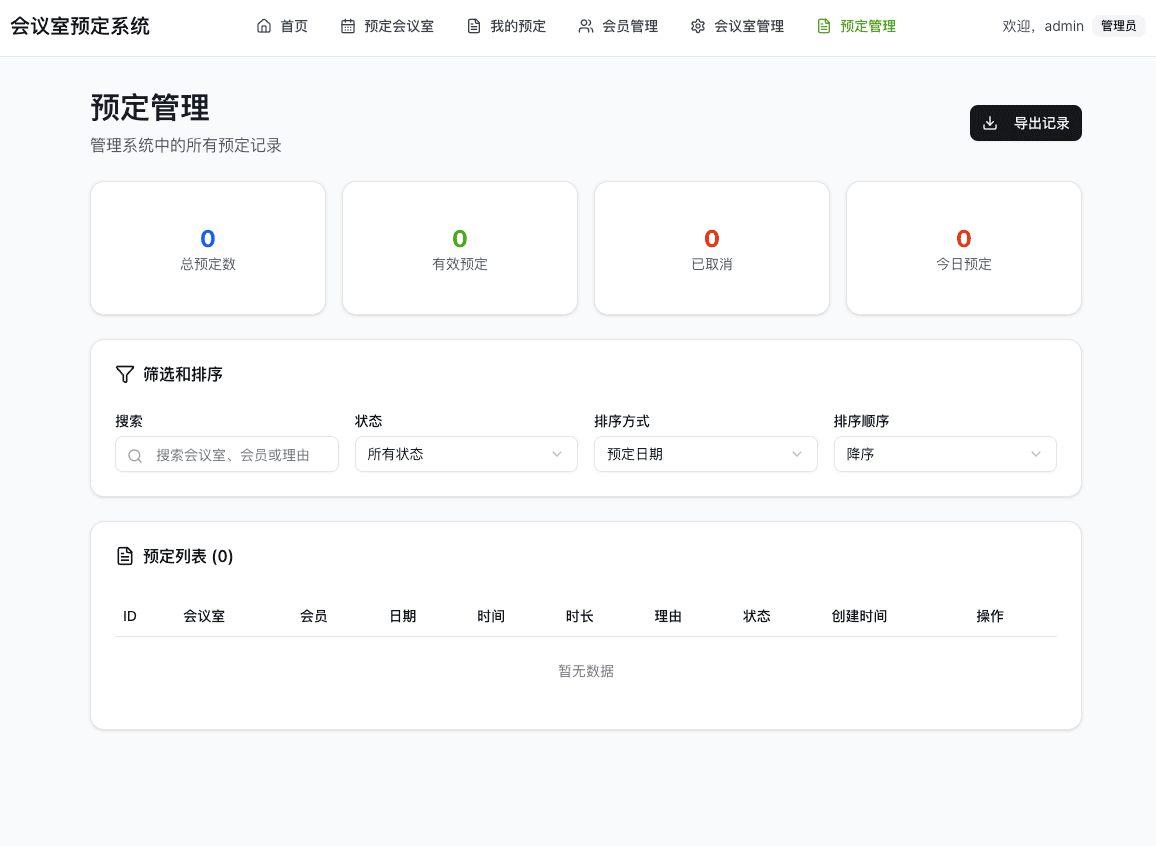Open 会议室管理 navigation item
Viewport: 1156px width, 846px height.
click(737, 27)
